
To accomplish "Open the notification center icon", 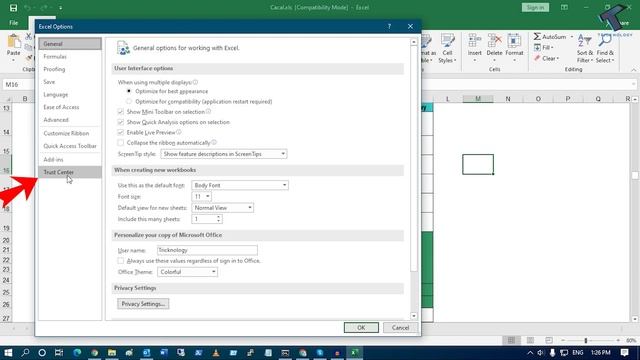I will (624, 353).
